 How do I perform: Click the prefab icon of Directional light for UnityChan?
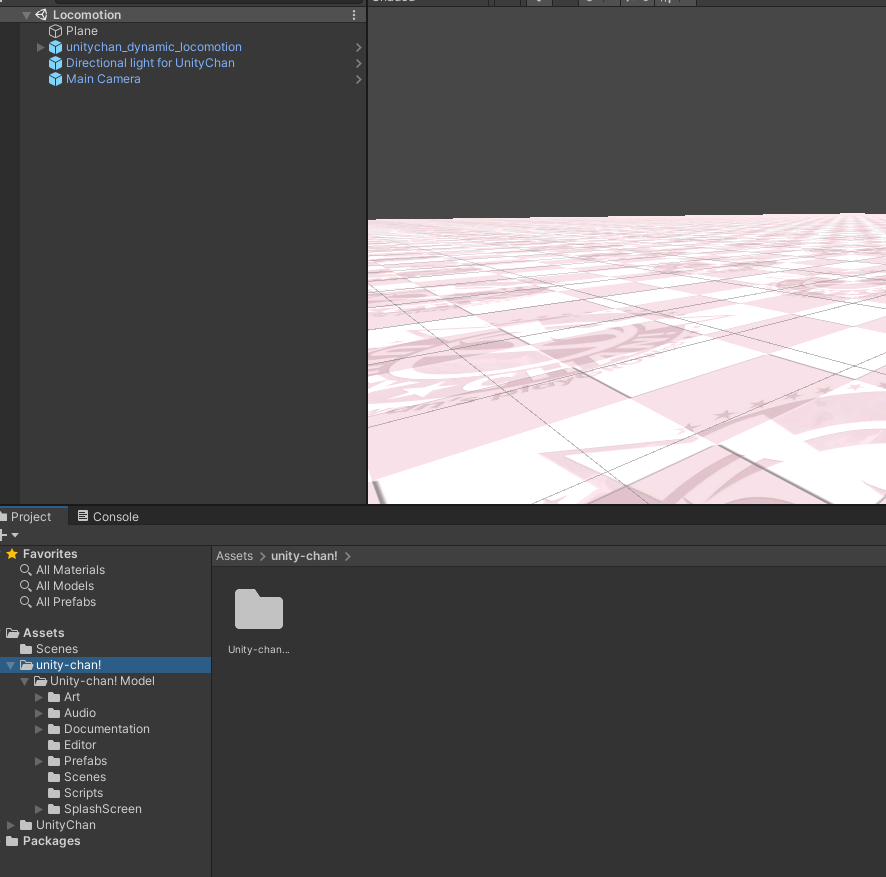(x=55, y=63)
